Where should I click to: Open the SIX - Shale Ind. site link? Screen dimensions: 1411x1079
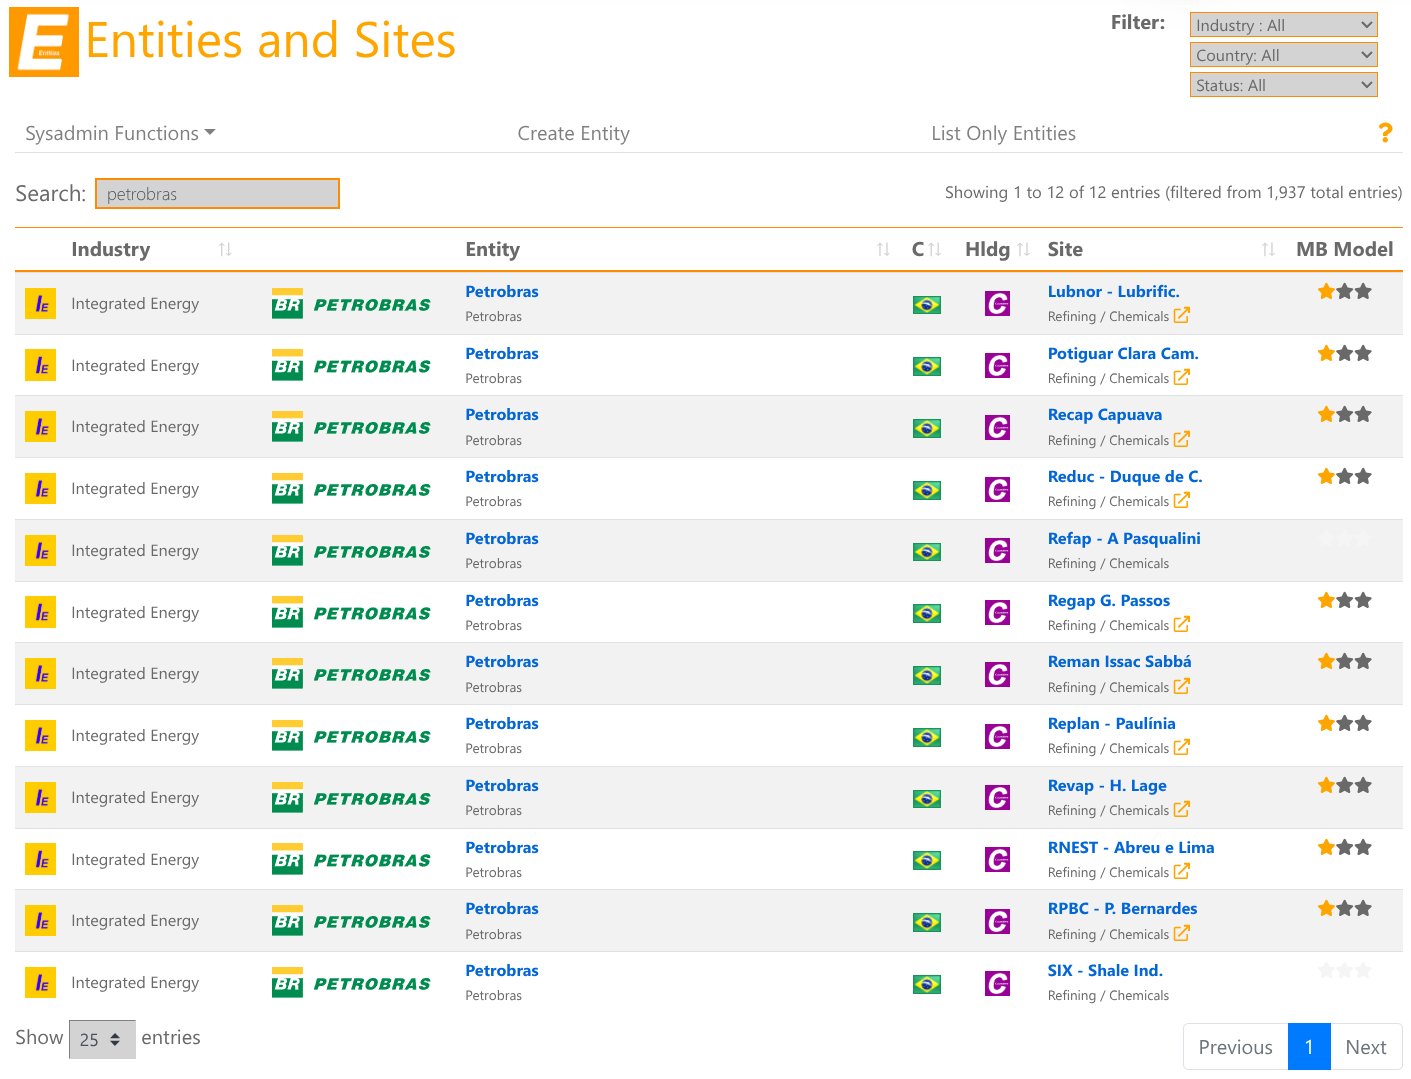pos(1105,970)
